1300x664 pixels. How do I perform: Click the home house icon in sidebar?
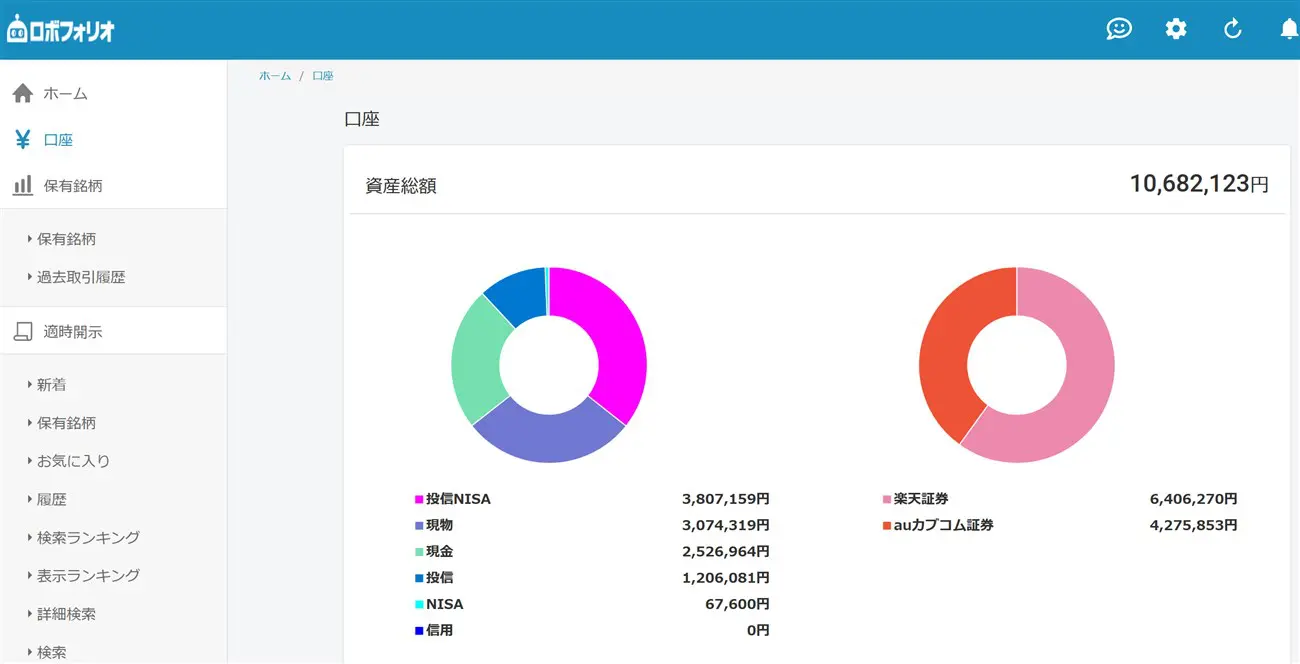tap(22, 93)
